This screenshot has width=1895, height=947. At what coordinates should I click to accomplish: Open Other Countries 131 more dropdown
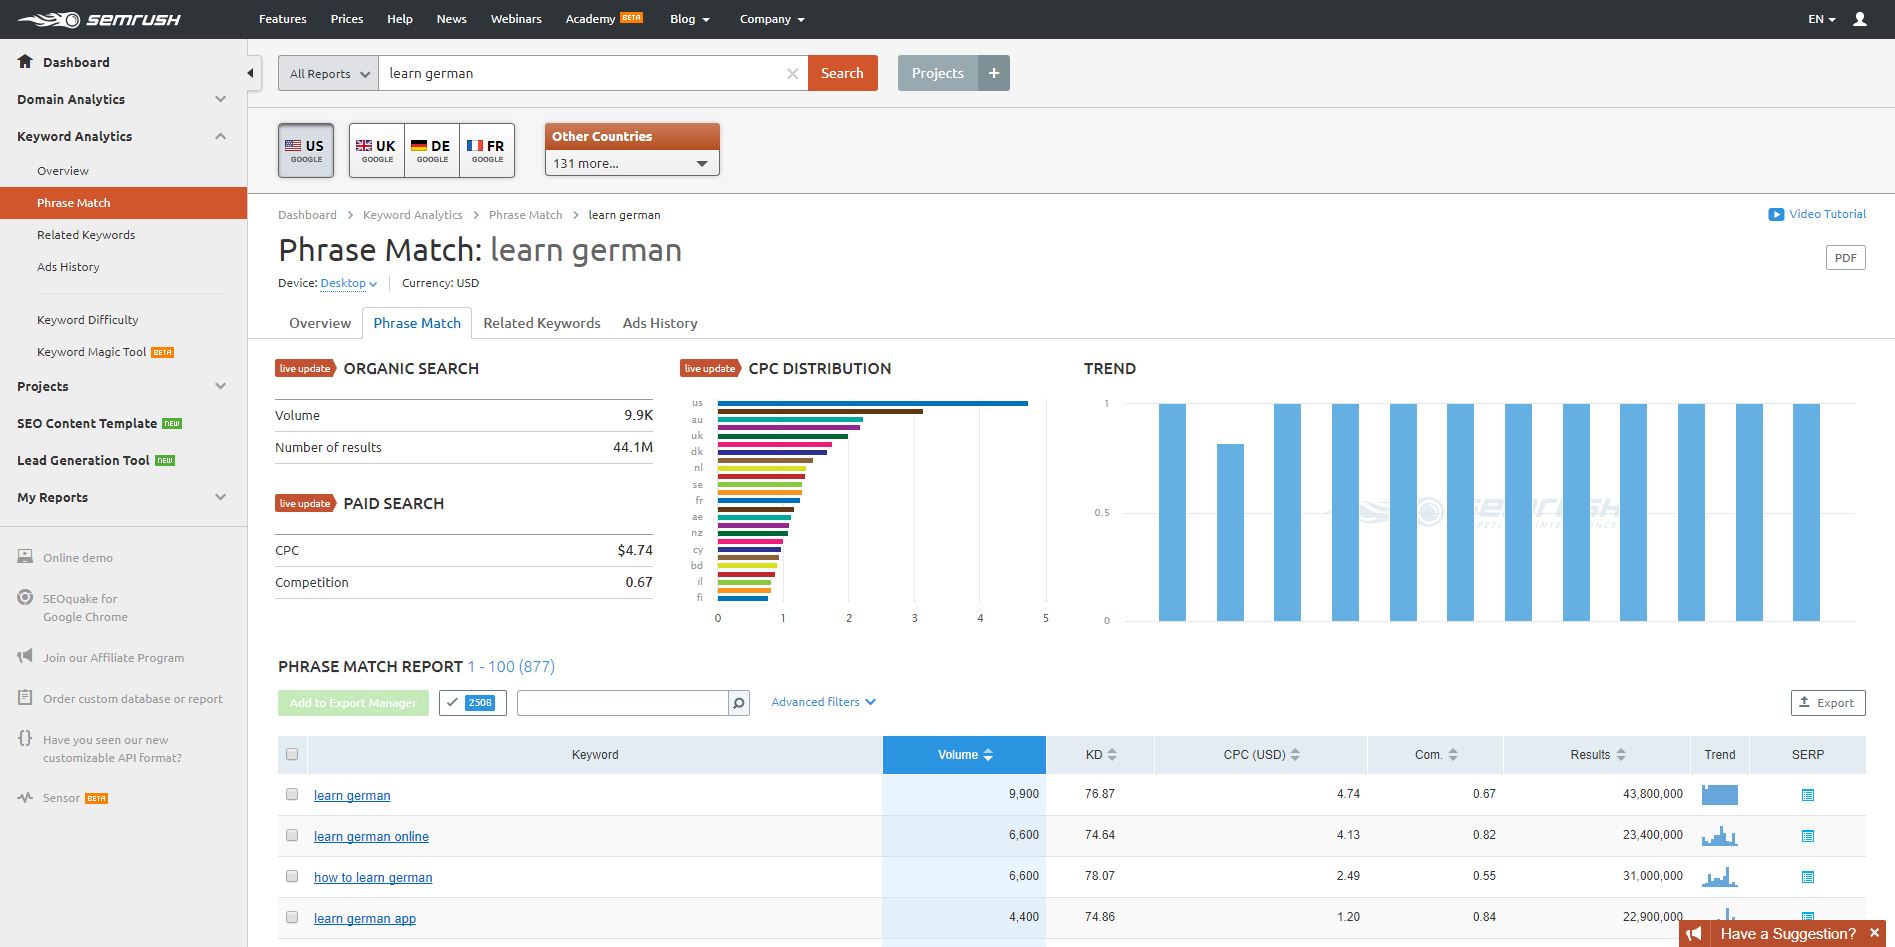(632, 163)
